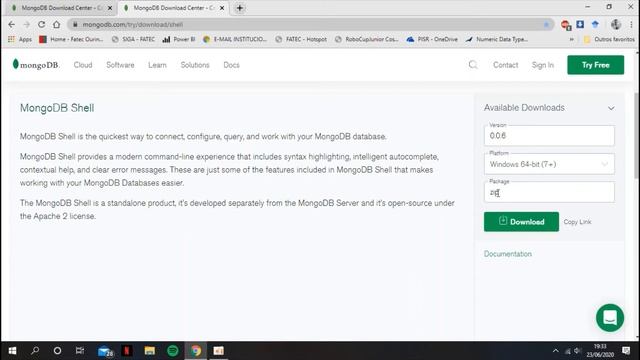The width and height of the screenshot is (640, 360).
Task: Click the Chrome profile avatar icon
Action: tap(616, 24)
